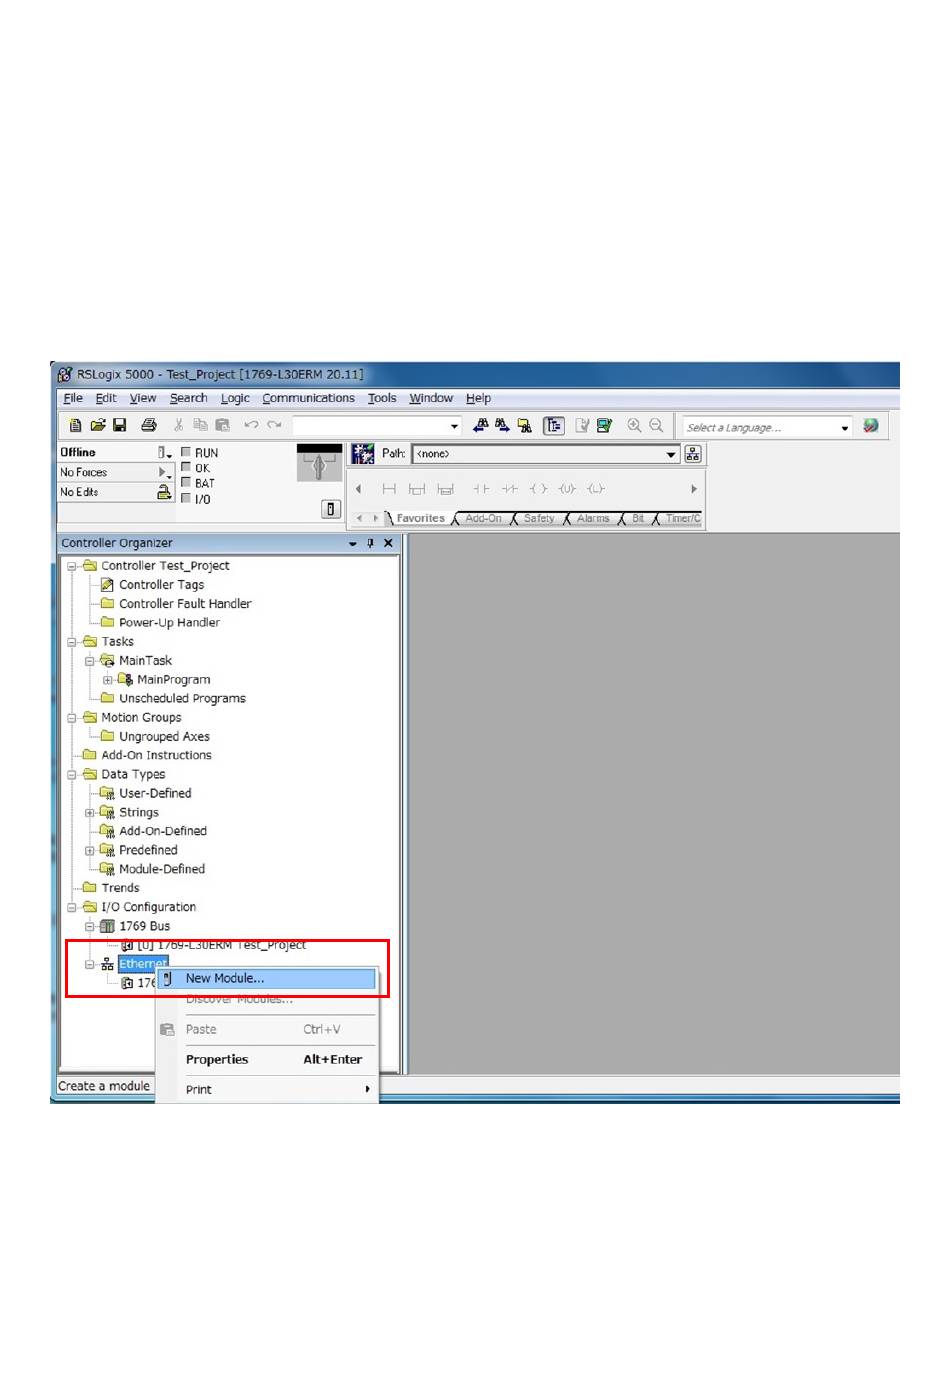Viewport: 950px width, 1387px height.
Task: Click the controller keyswitch graphic
Action: [319, 464]
